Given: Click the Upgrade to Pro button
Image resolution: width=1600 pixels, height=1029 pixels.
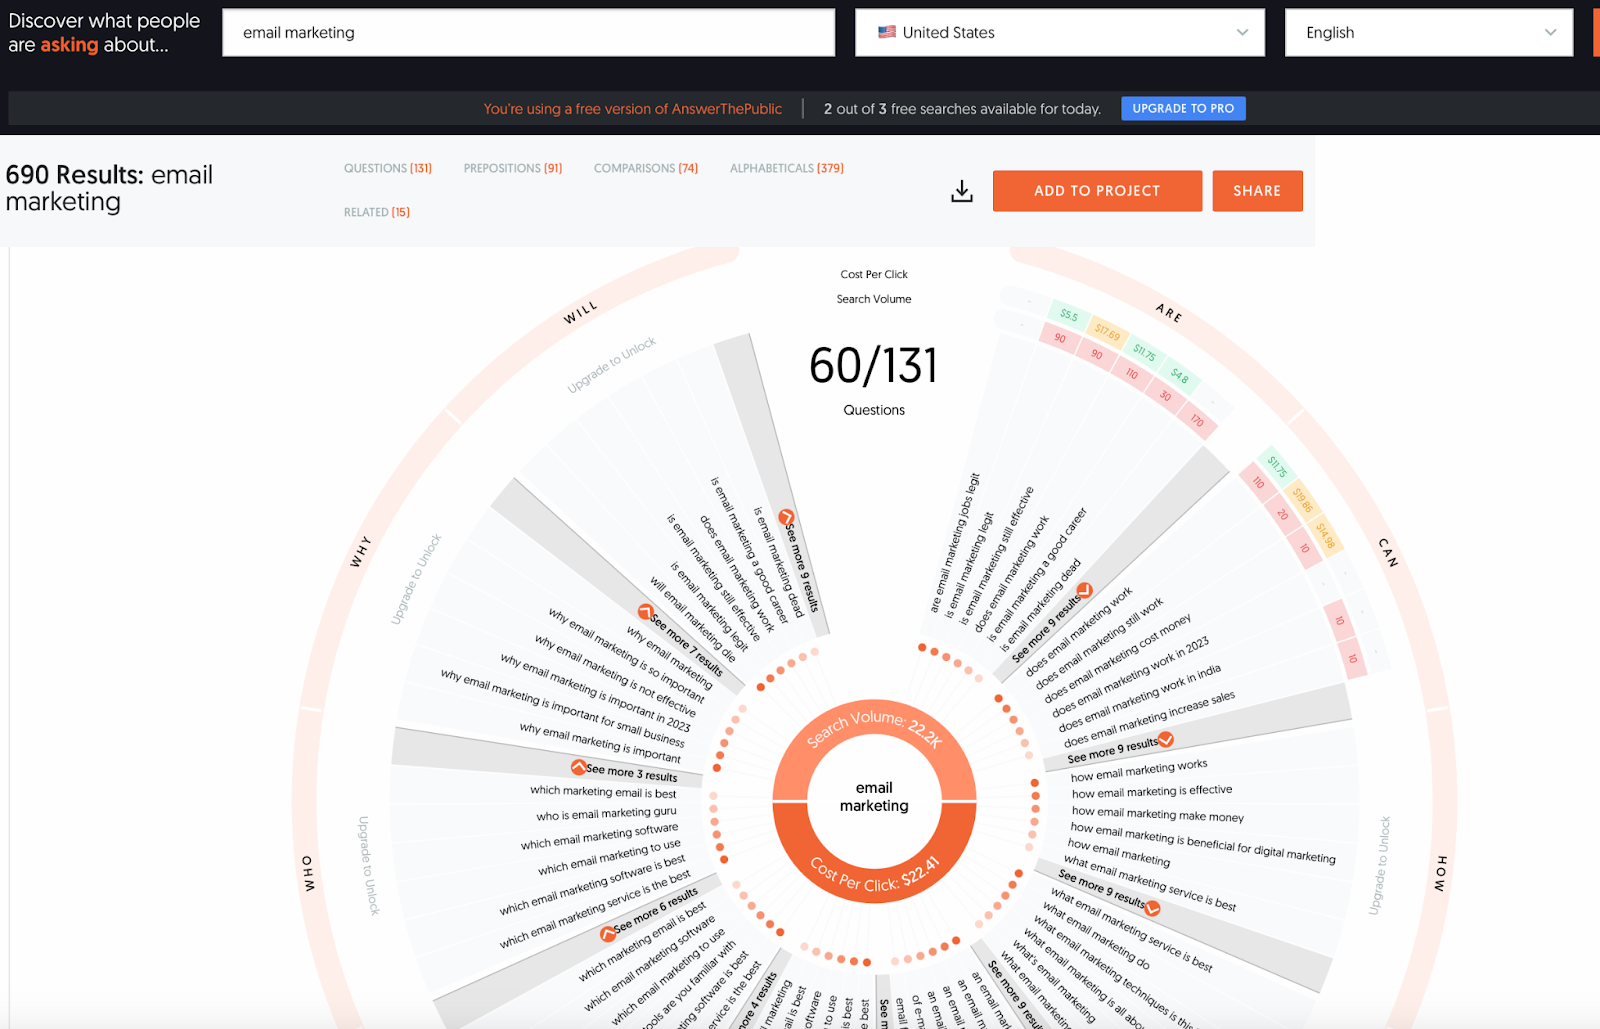Looking at the screenshot, I should (1183, 108).
